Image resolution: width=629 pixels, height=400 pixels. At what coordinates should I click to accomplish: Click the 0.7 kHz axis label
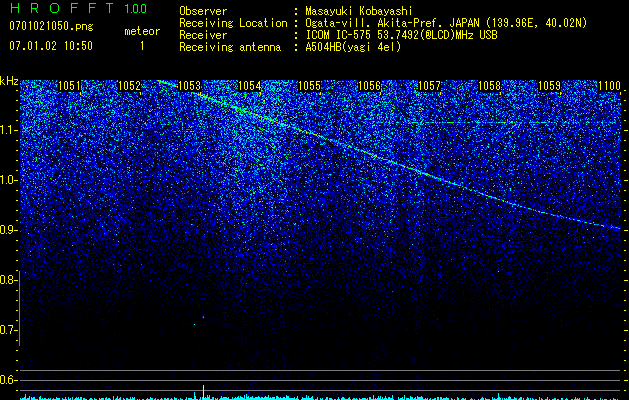9,330
